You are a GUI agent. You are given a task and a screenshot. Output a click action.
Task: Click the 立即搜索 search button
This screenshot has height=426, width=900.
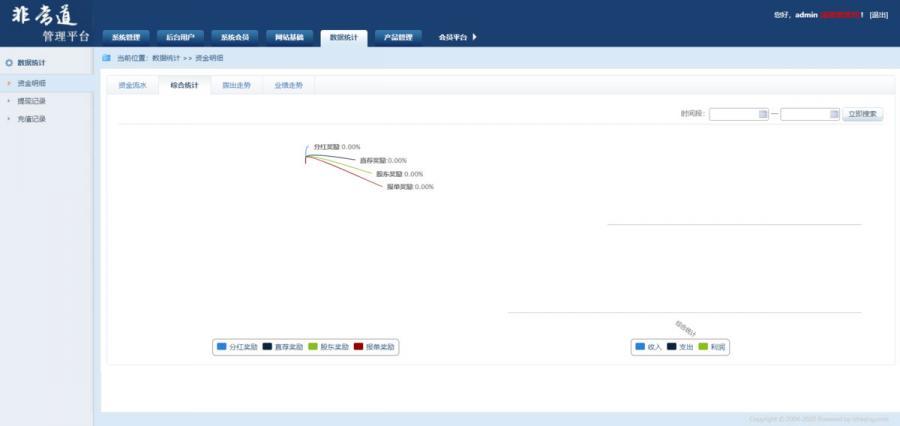click(863, 114)
